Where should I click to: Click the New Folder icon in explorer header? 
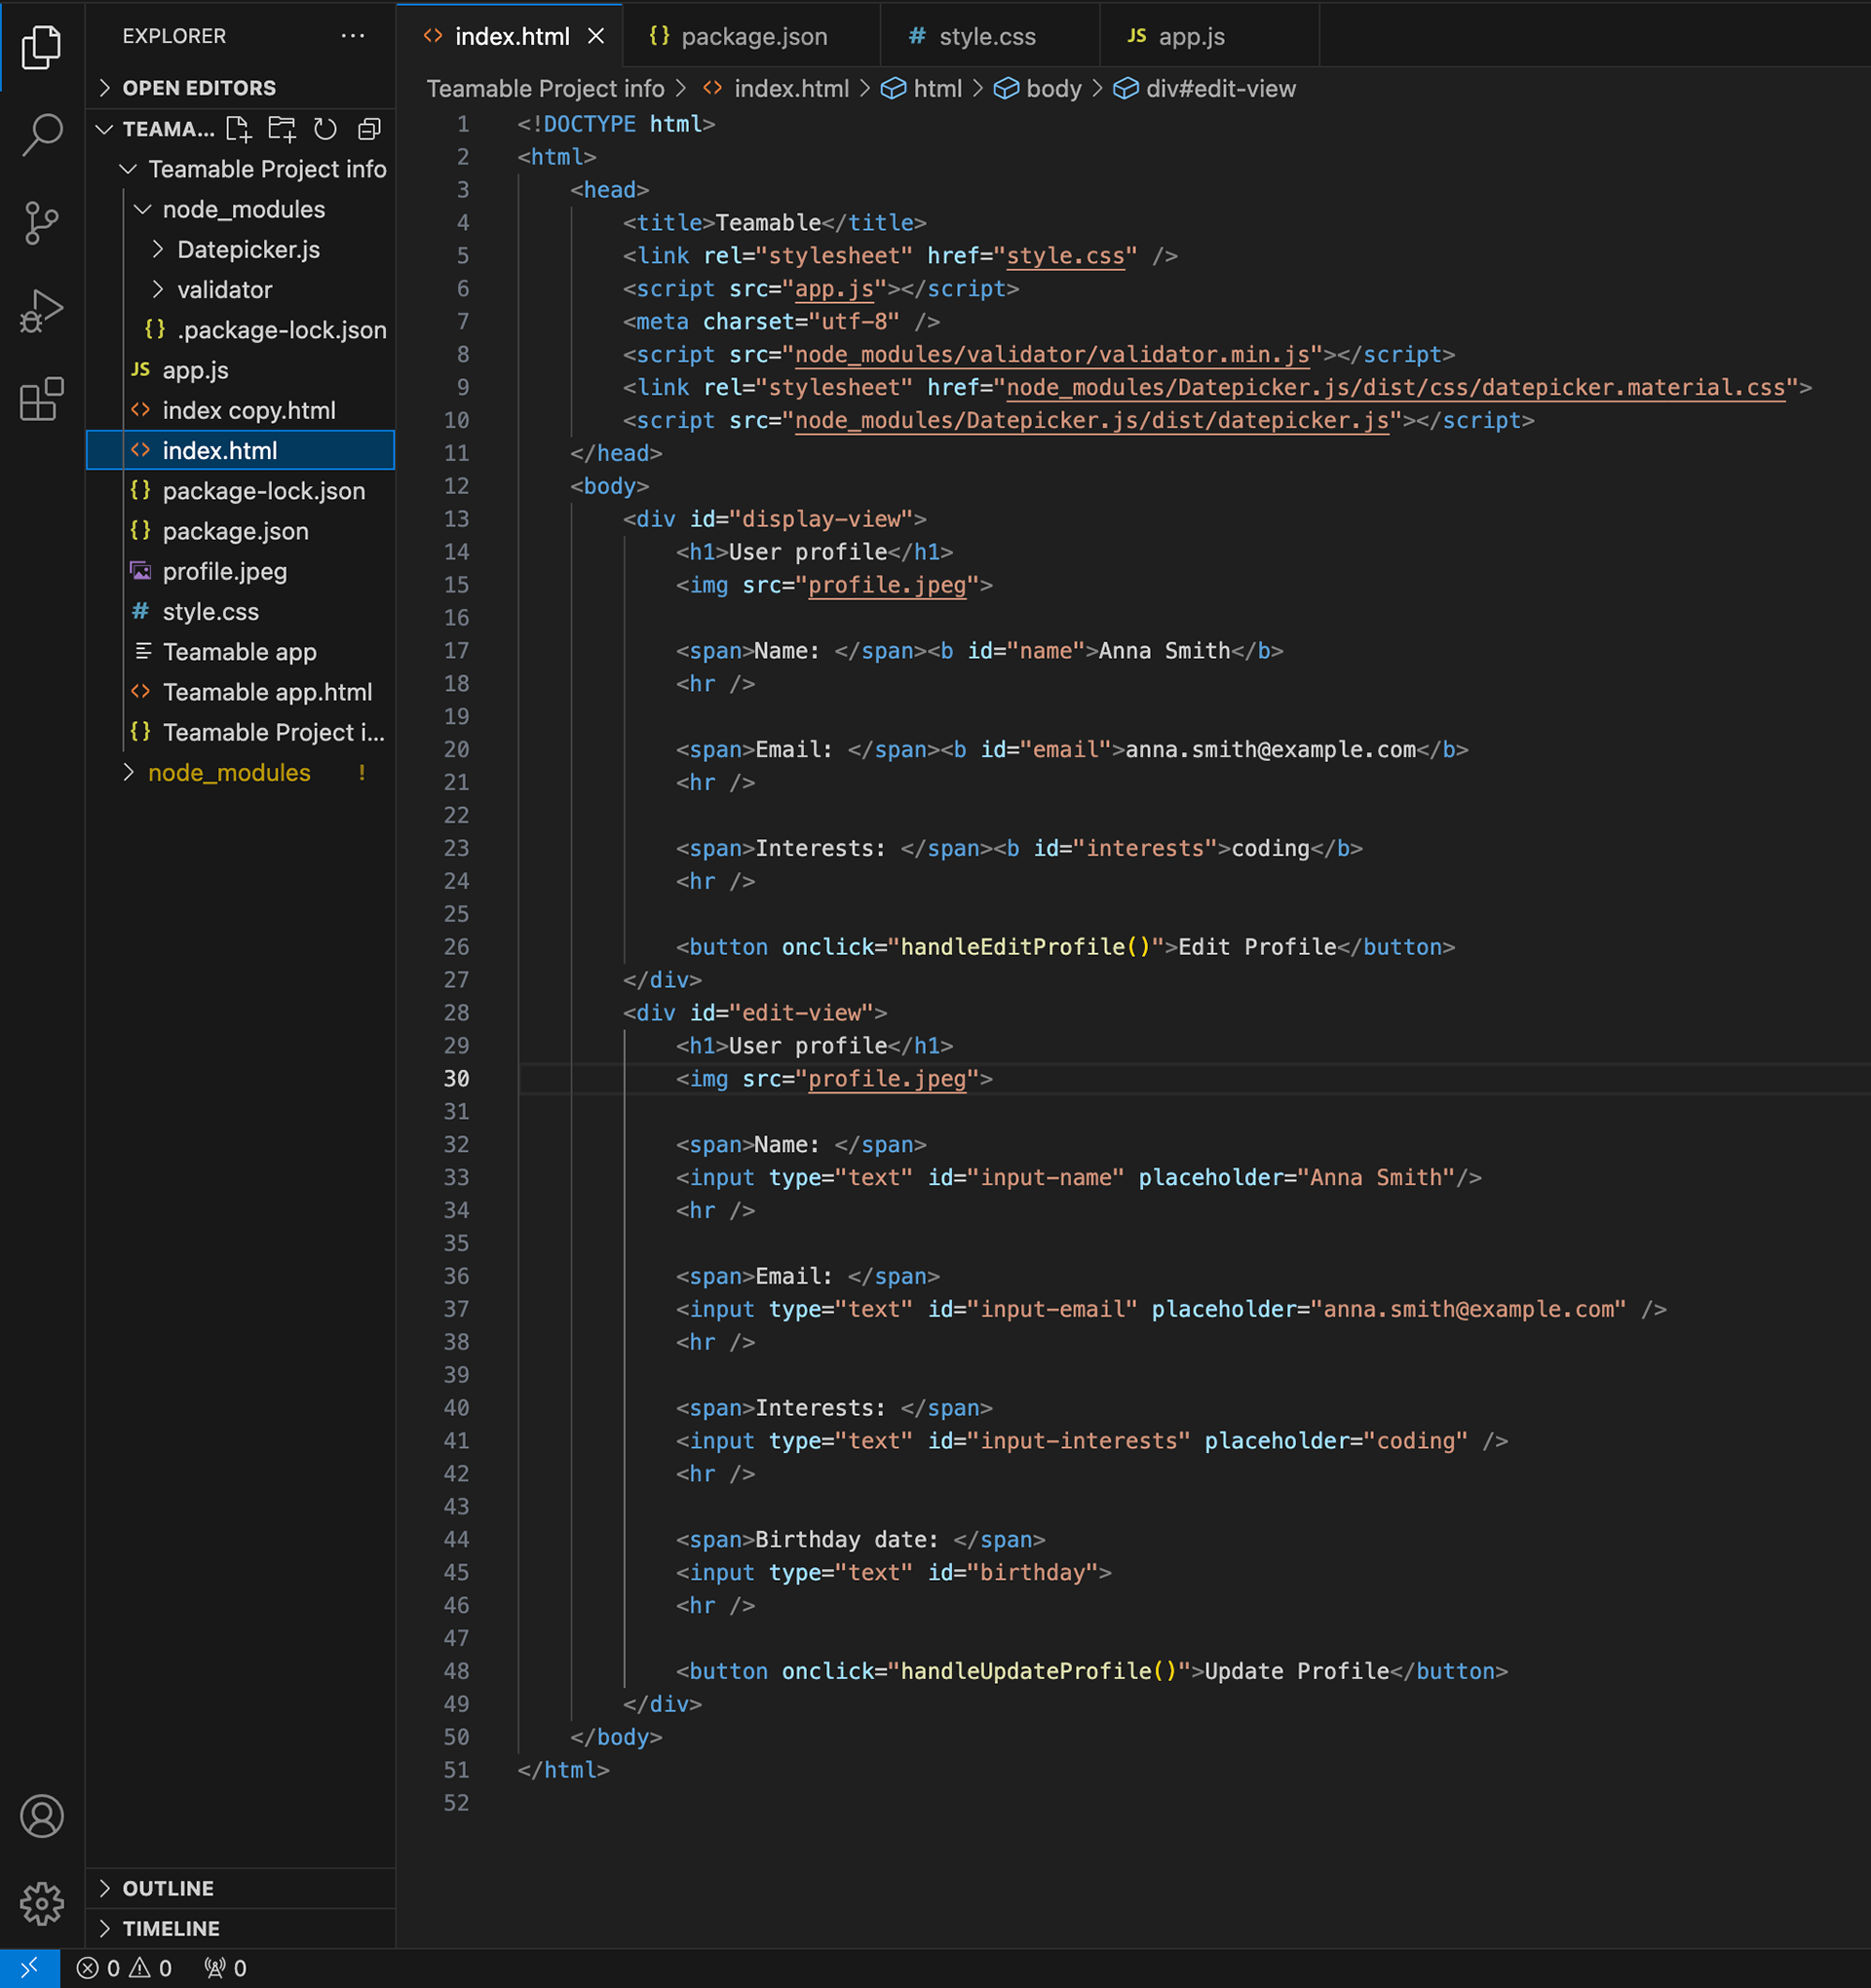pyautogui.click(x=282, y=129)
